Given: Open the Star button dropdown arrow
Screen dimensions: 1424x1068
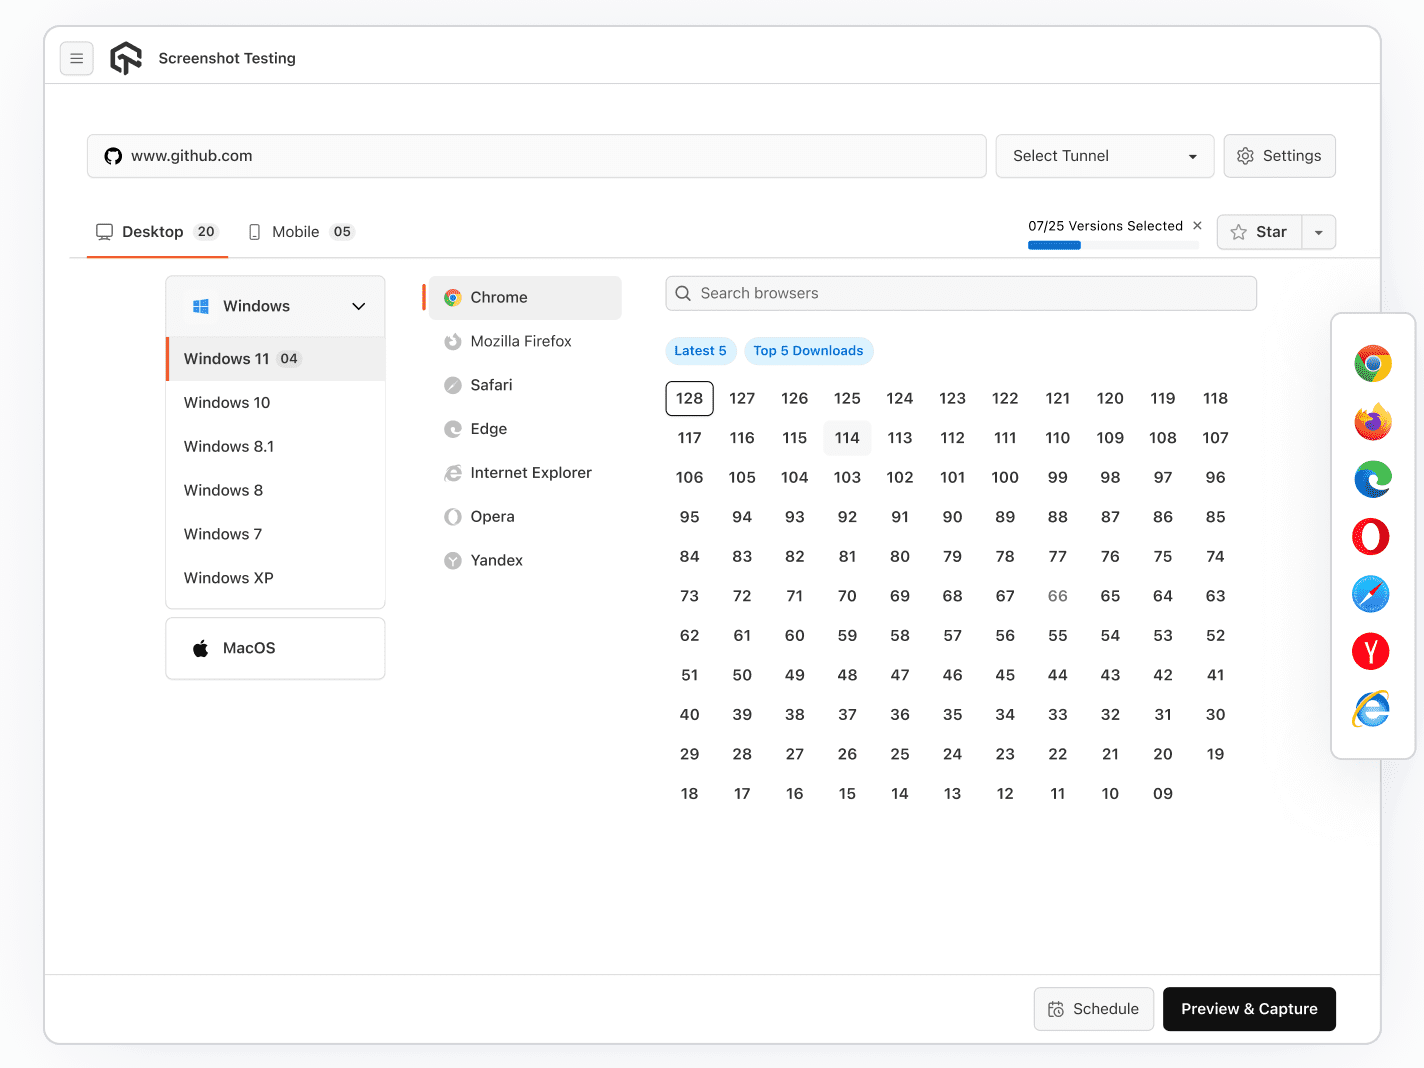Looking at the screenshot, I should (x=1319, y=232).
